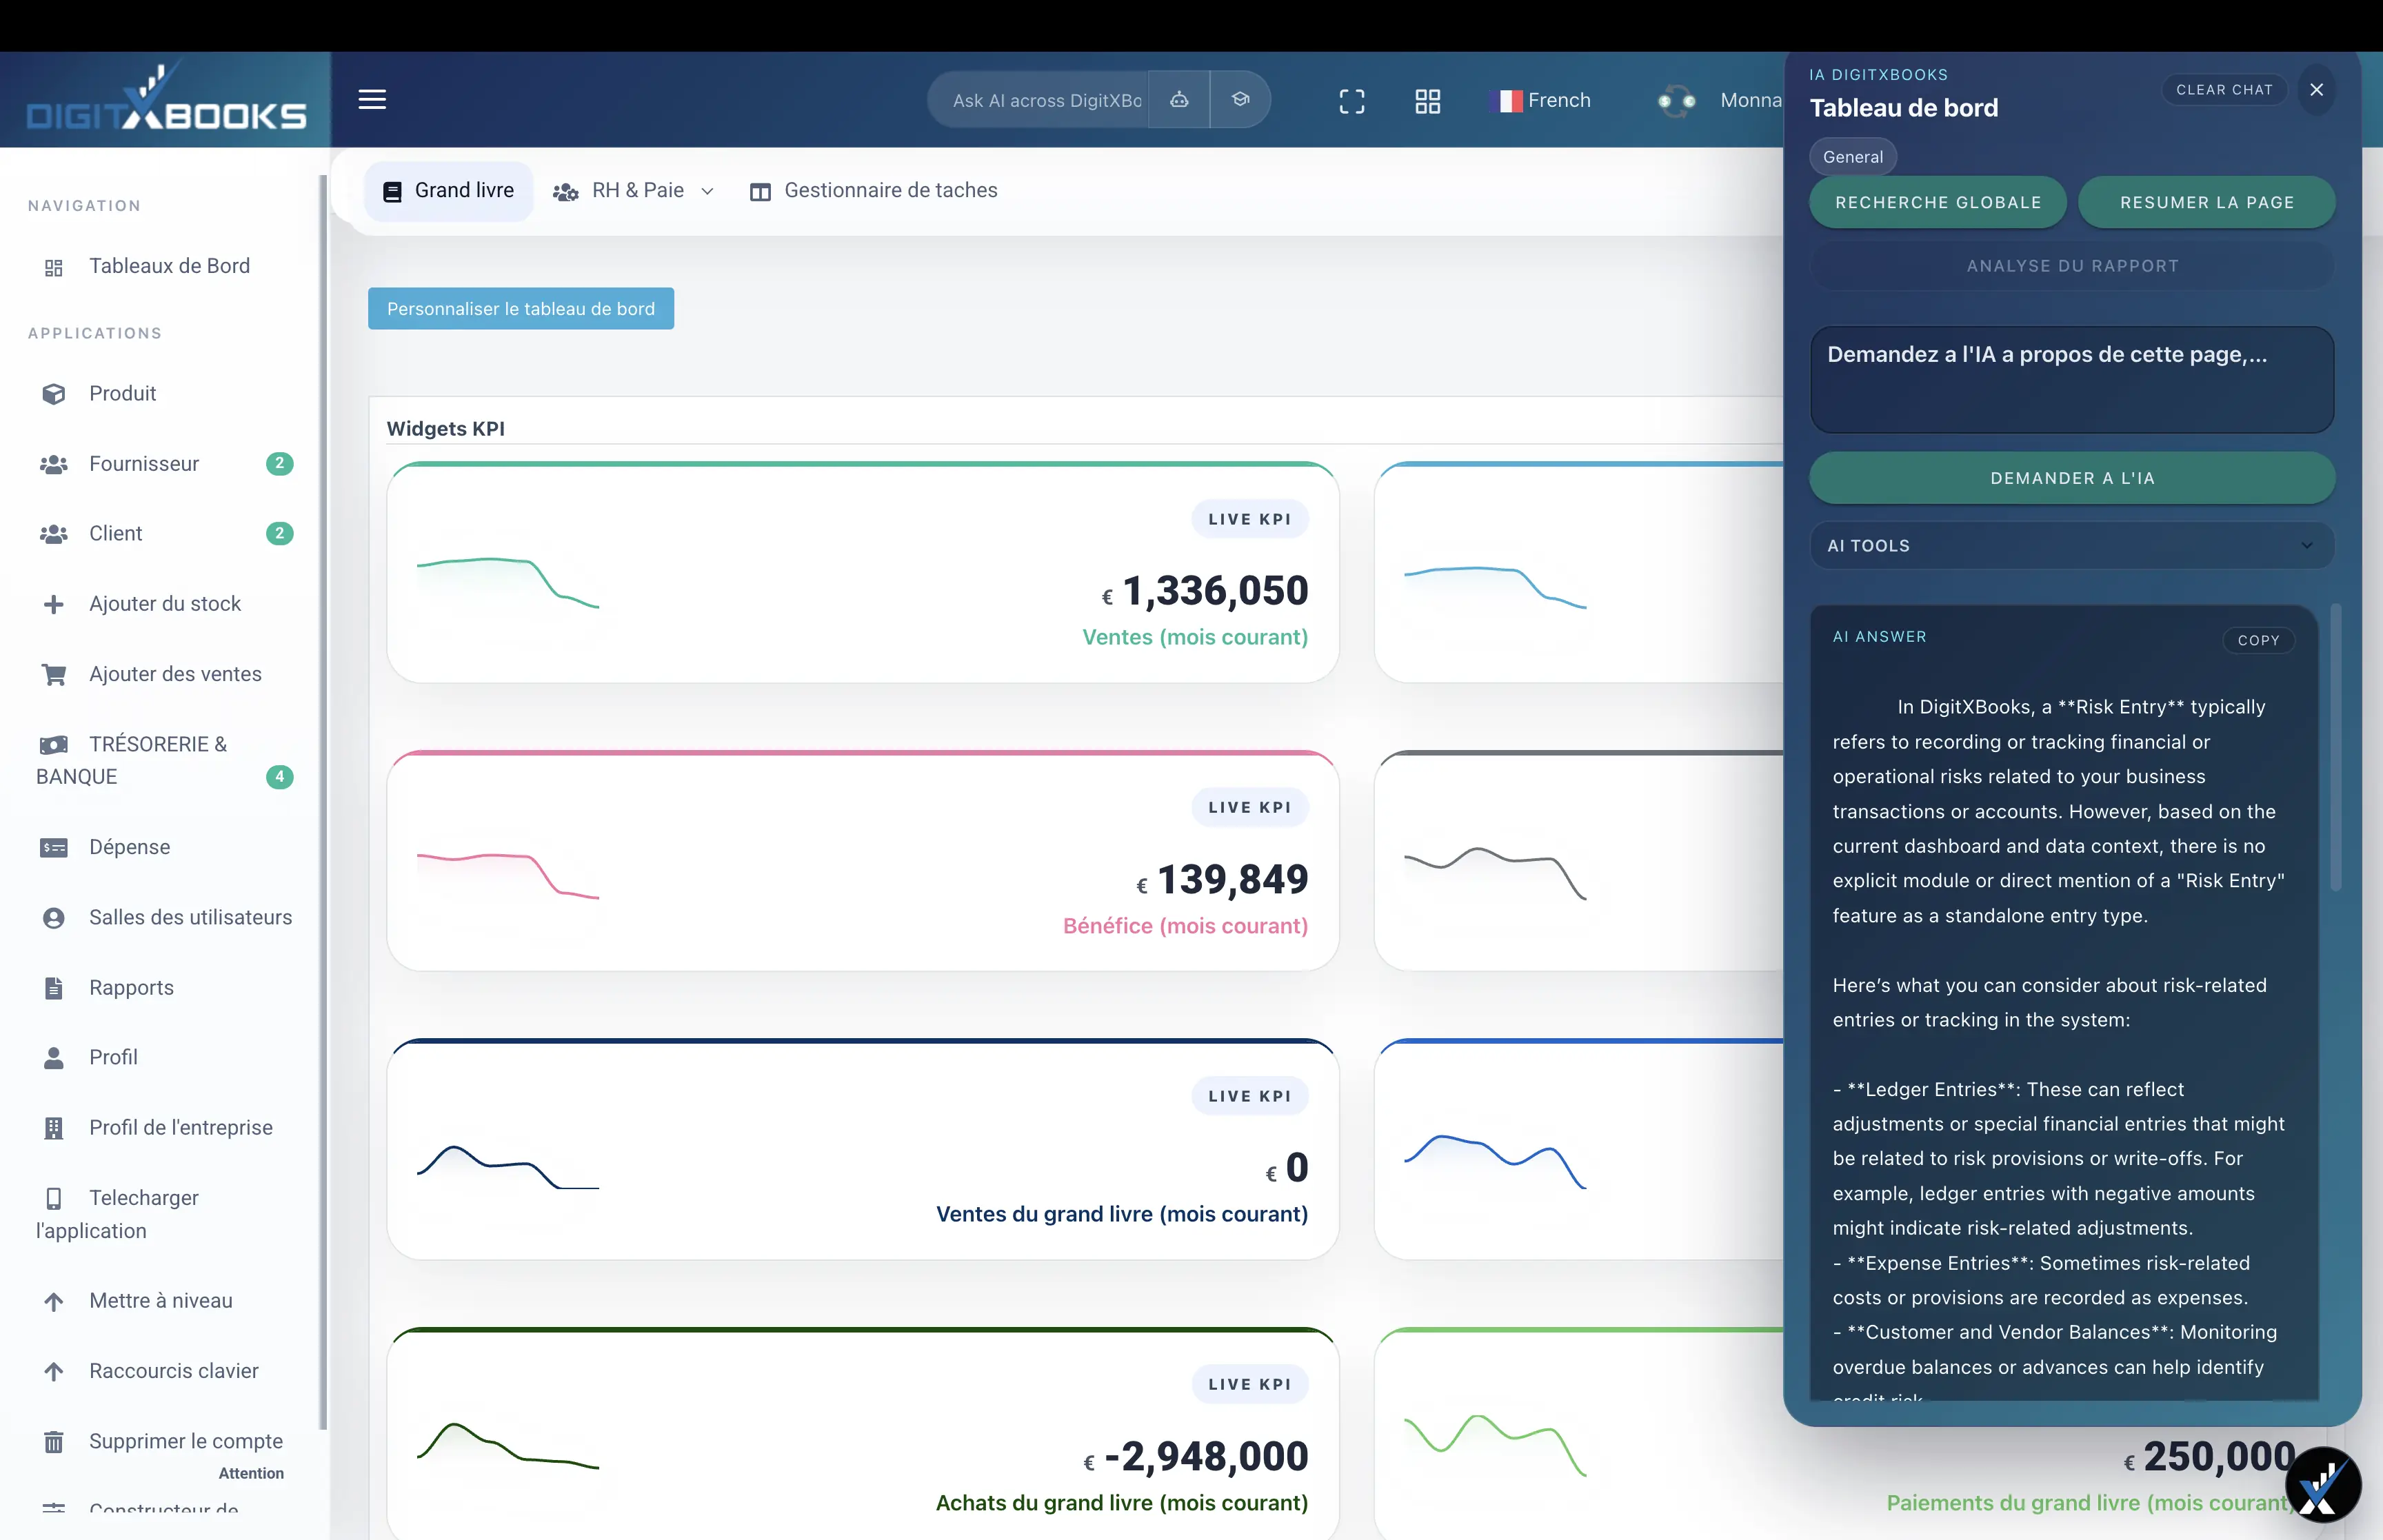Viewport: 2383px width, 1540px height.
Task: Expand the RH & Paie dropdown chevron
Action: 708,191
